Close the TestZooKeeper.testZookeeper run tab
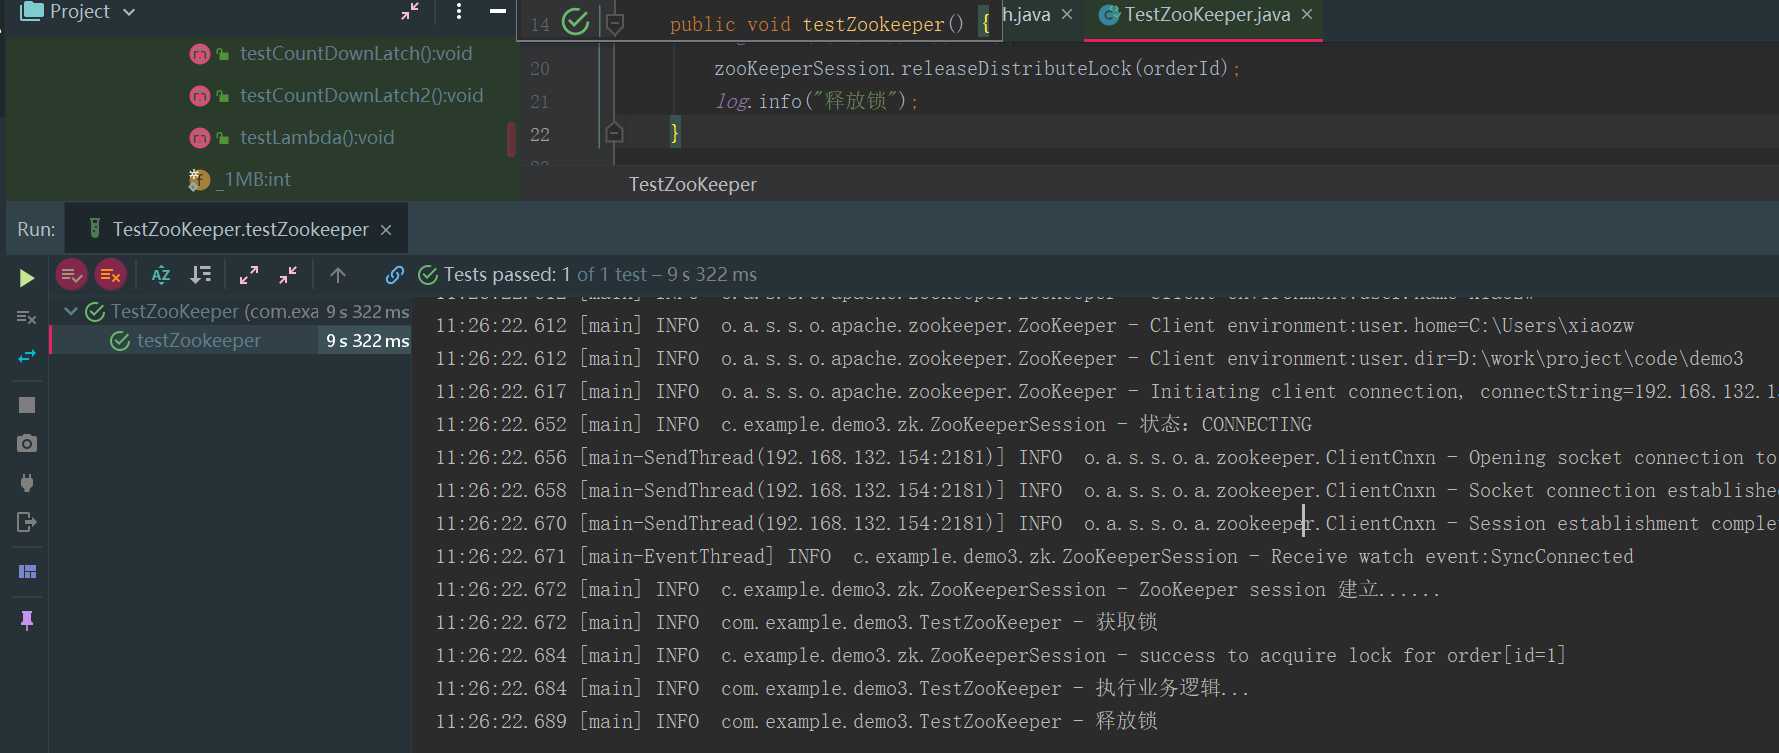Viewport: 1779px width, 753px height. (386, 230)
